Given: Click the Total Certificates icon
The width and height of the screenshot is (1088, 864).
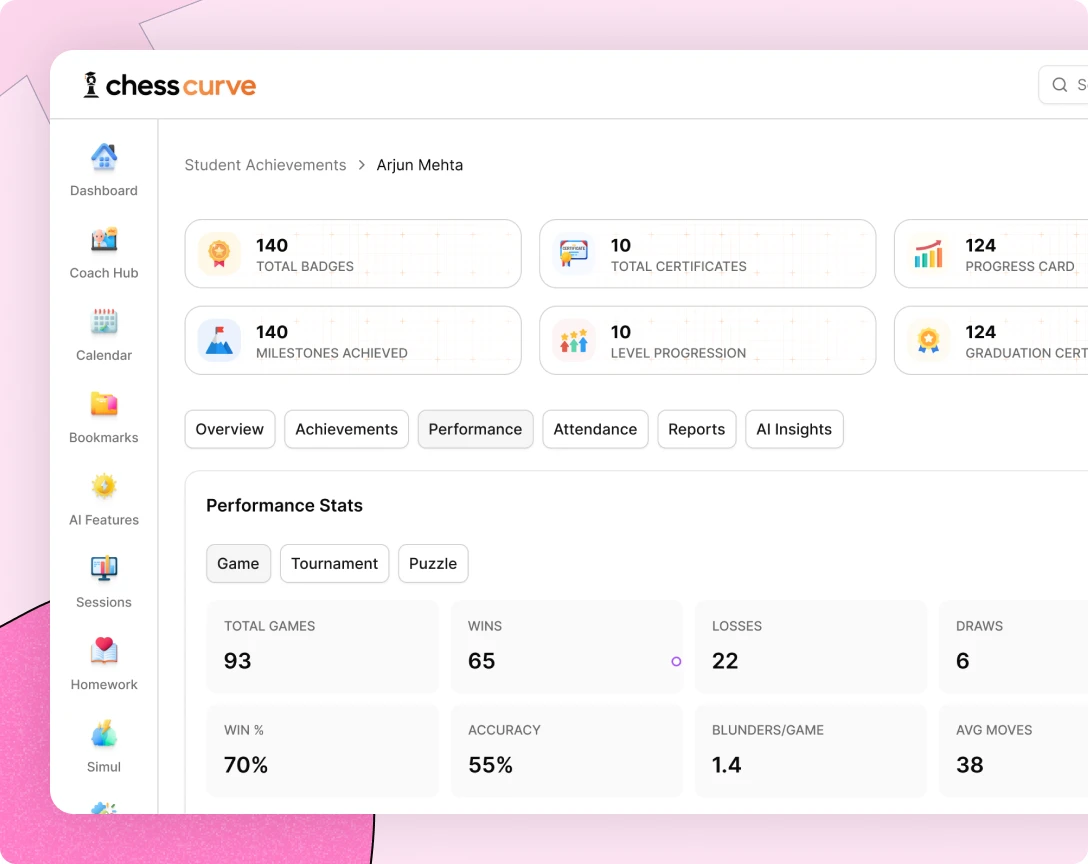Looking at the screenshot, I should [574, 254].
